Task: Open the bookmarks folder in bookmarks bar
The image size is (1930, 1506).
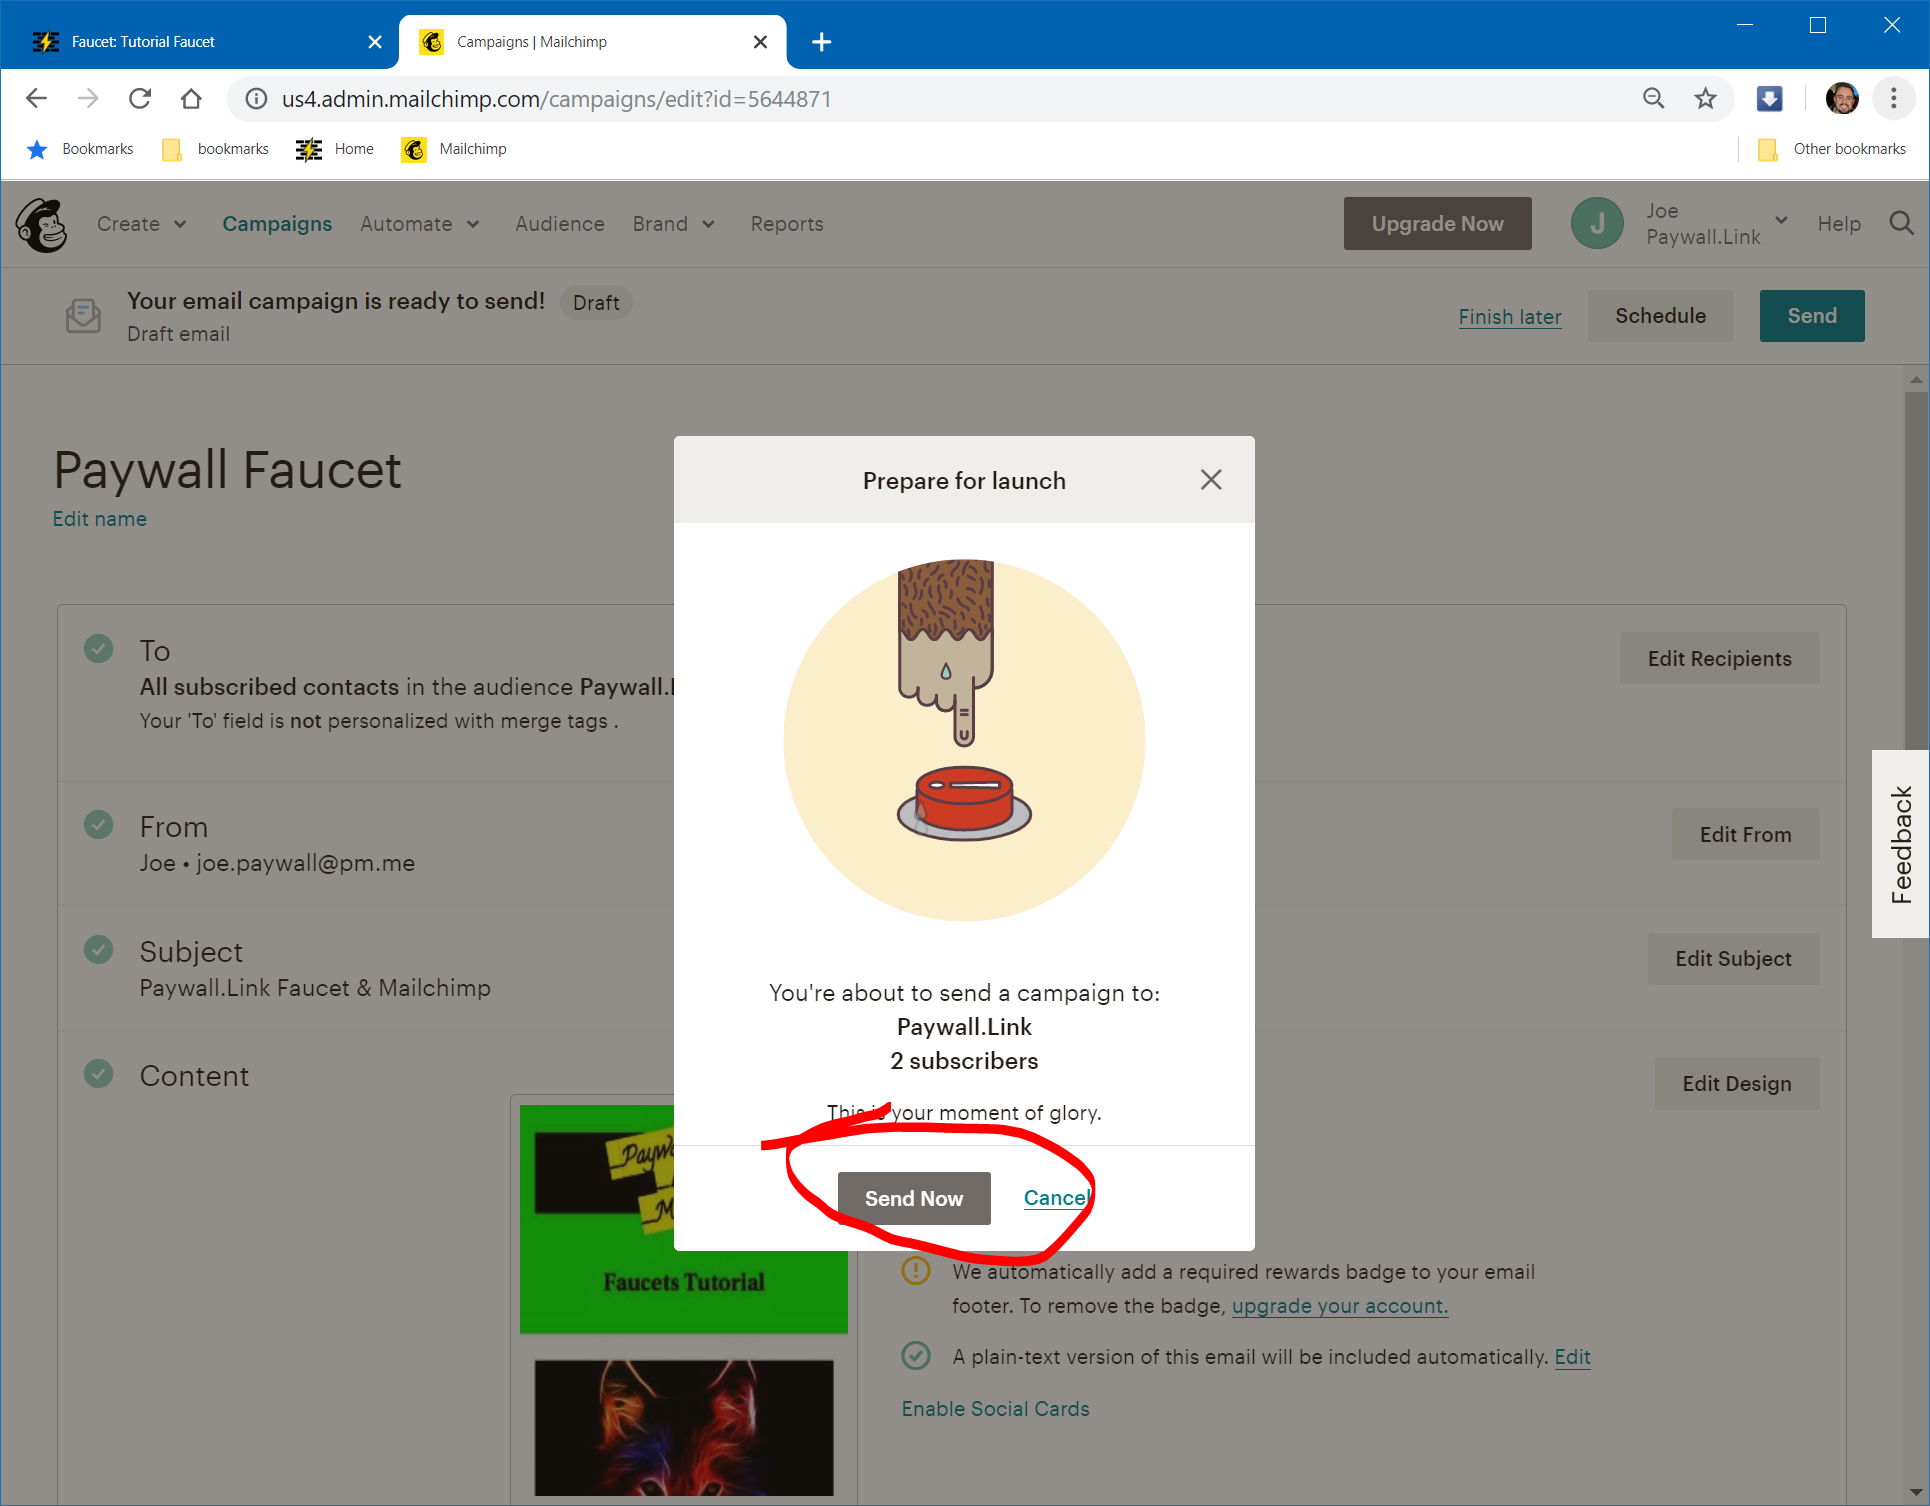Action: [x=216, y=149]
